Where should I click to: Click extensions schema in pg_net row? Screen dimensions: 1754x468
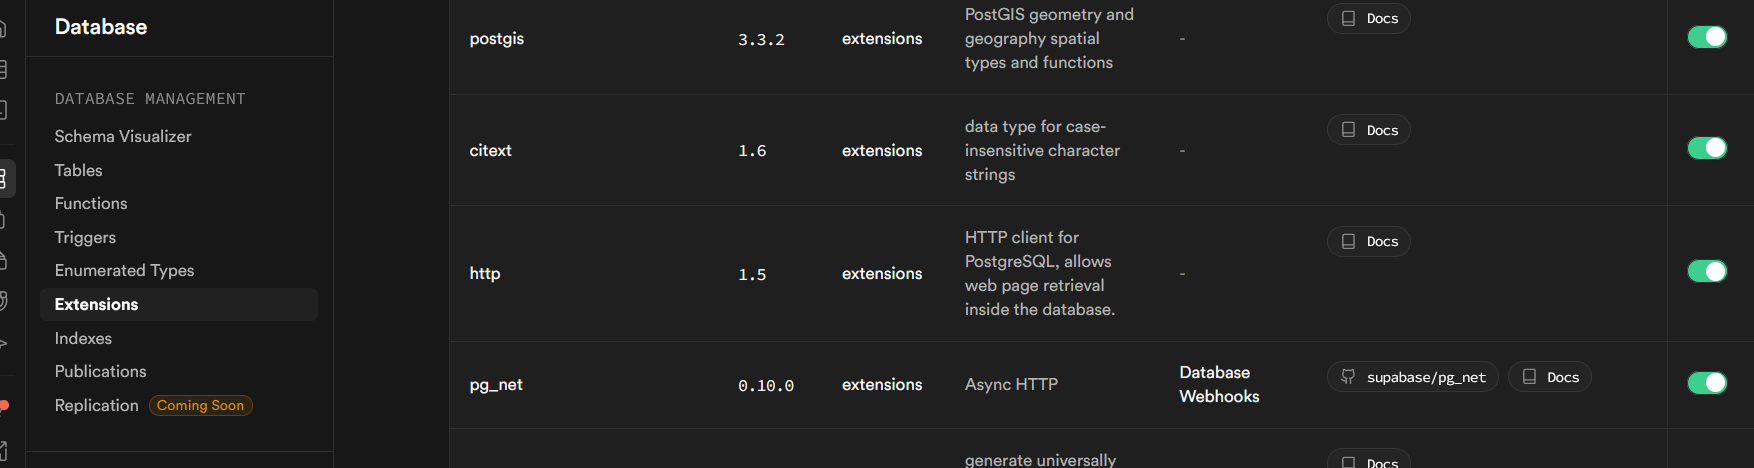pos(882,385)
